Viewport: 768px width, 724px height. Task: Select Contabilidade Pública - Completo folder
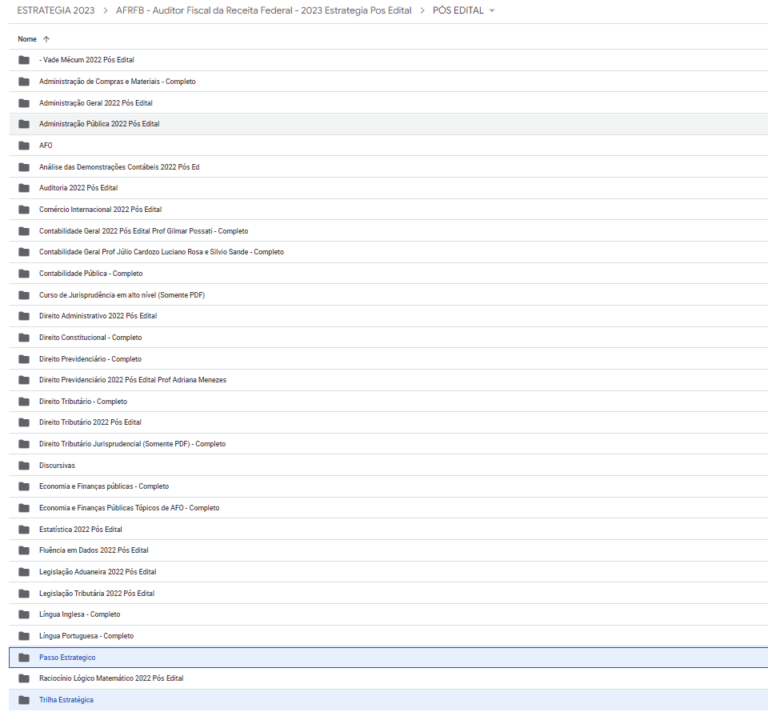click(388, 273)
